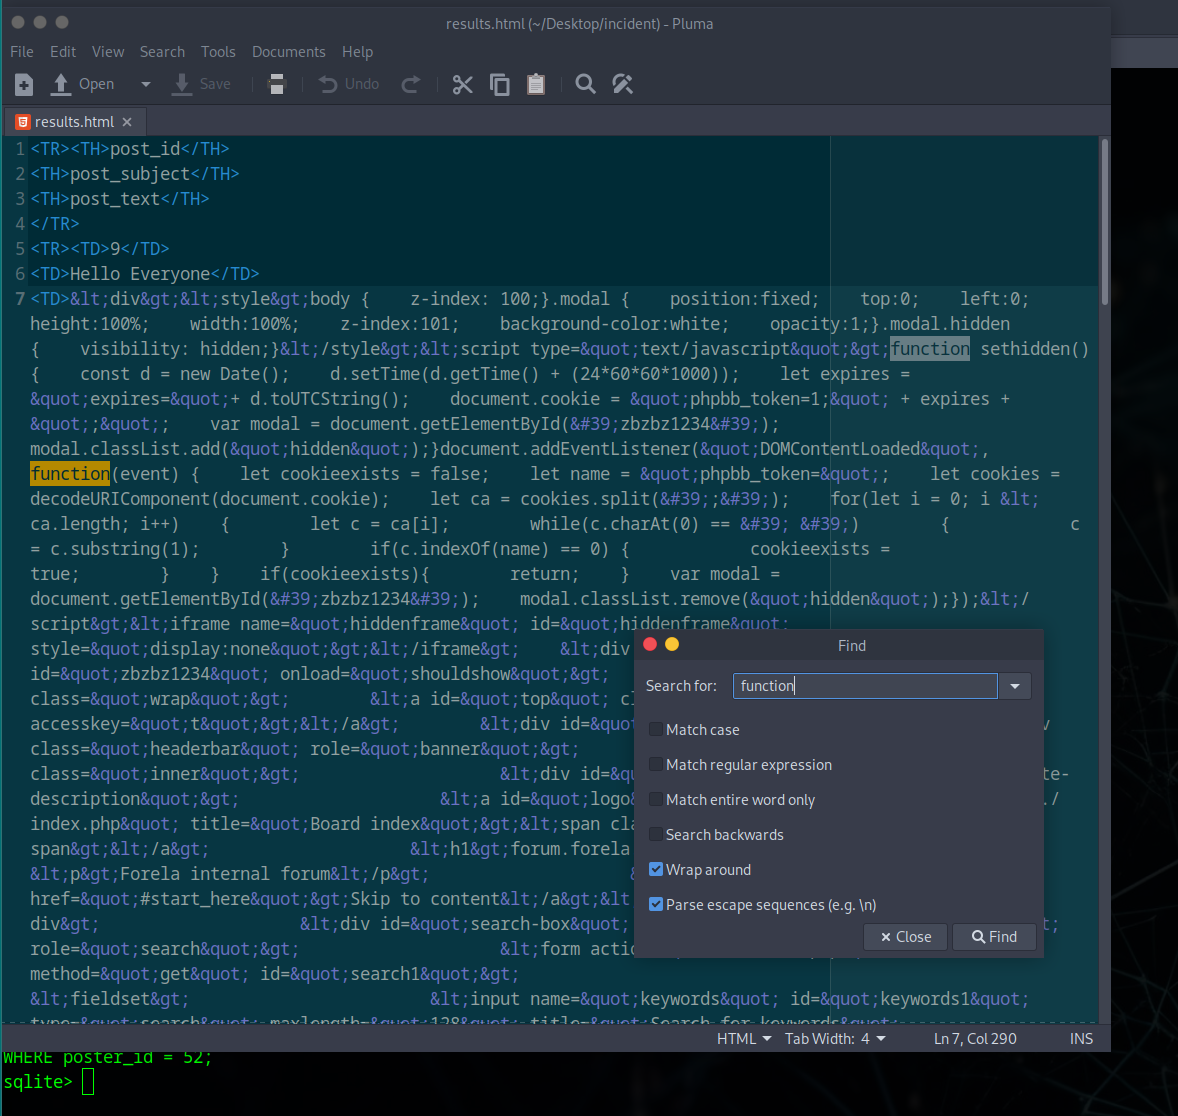Screen dimensions: 1178x1116
Task: Select the results.html document tab
Action: [74, 122]
